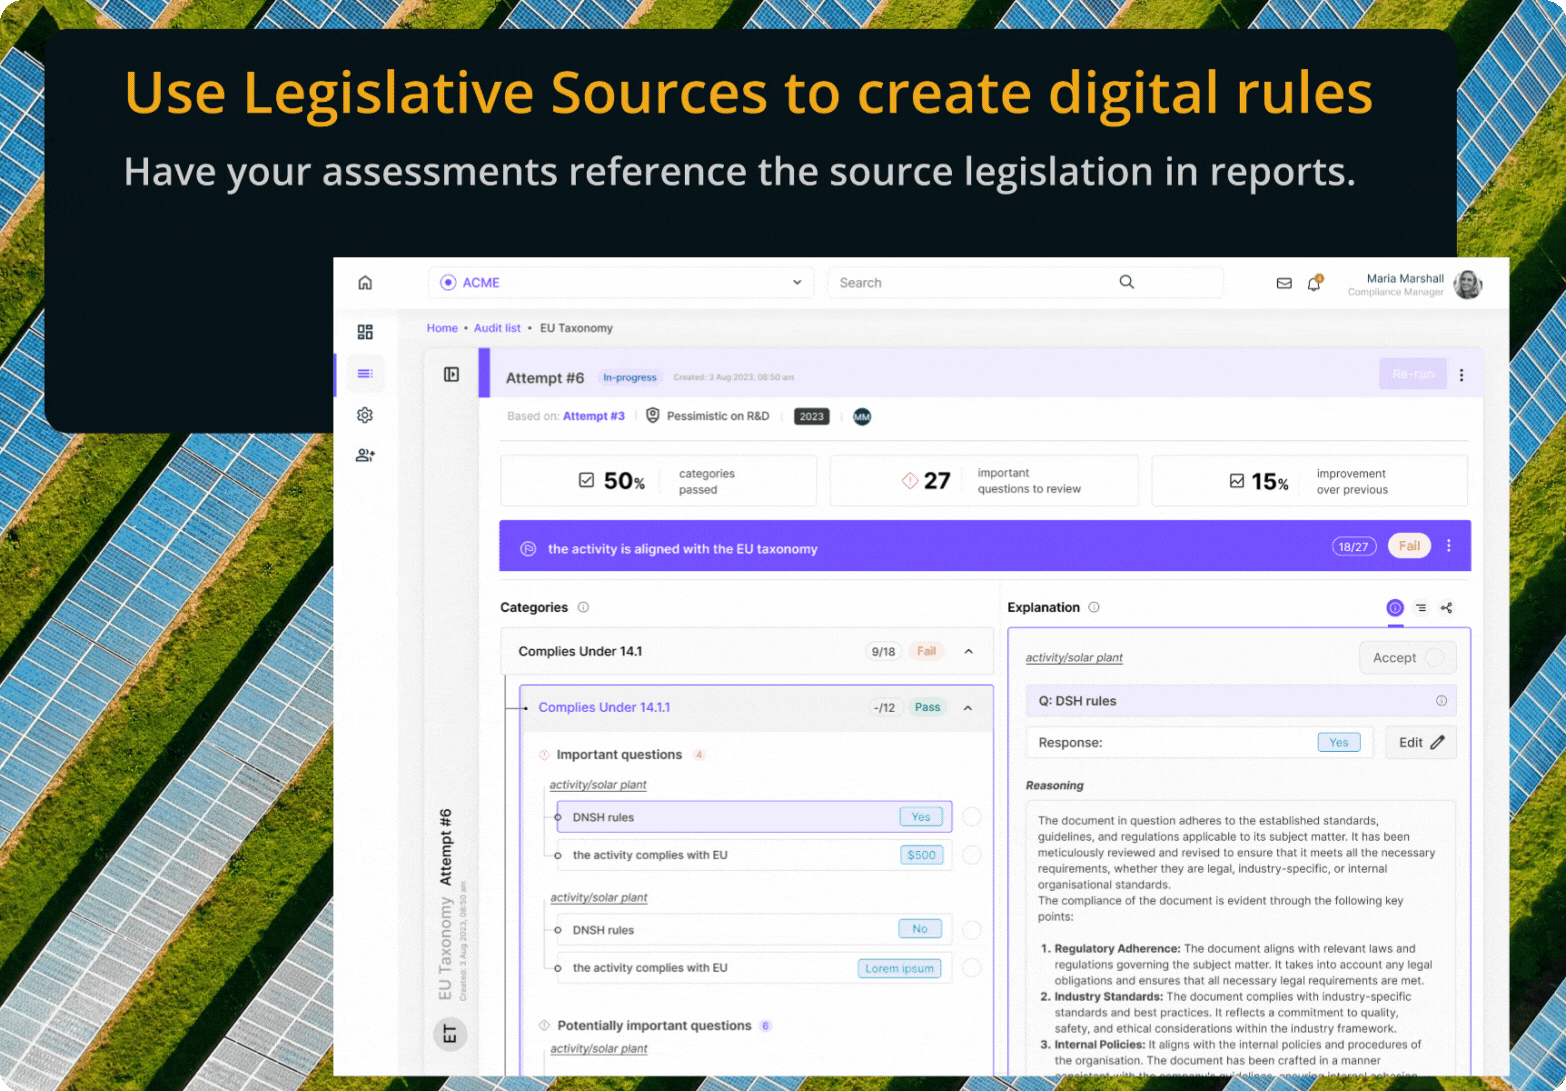Click the 9/18 counter on Complies Under 14.1
The image size is (1566, 1091).
click(883, 652)
